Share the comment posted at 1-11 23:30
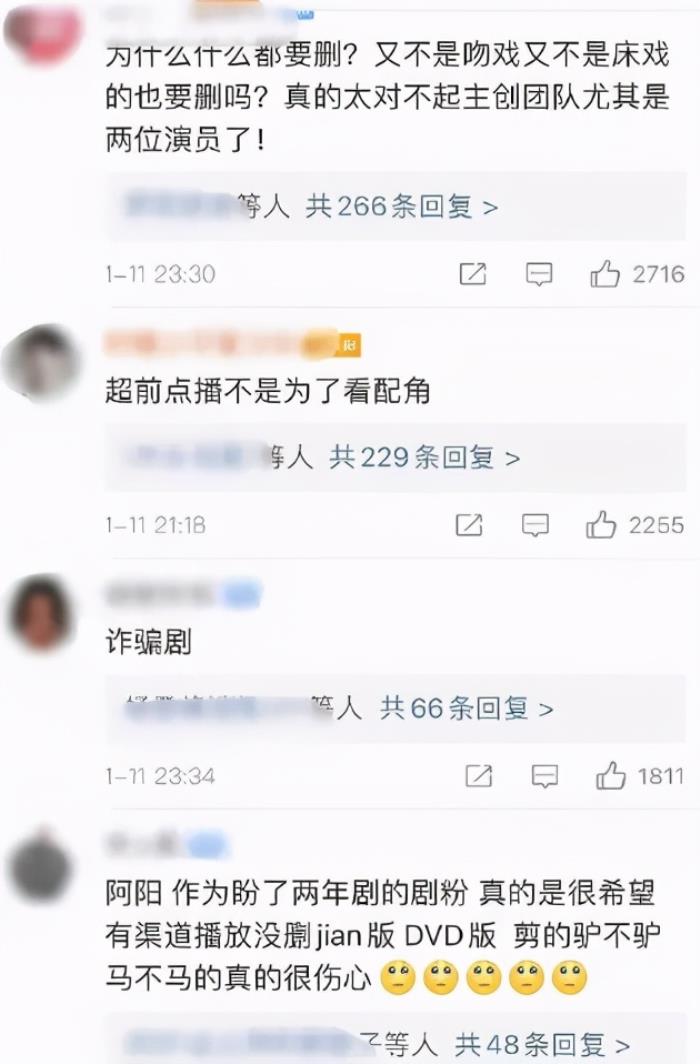 point(473,274)
